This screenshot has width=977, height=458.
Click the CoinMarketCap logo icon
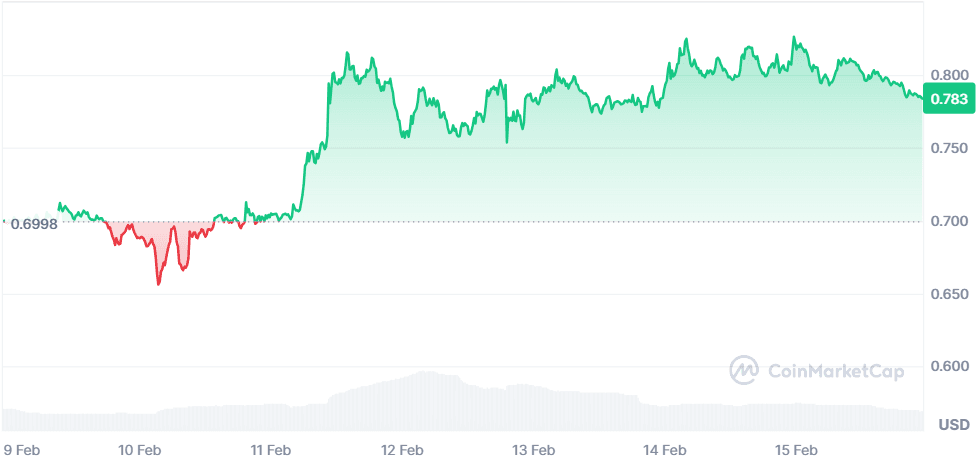(744, 370)
